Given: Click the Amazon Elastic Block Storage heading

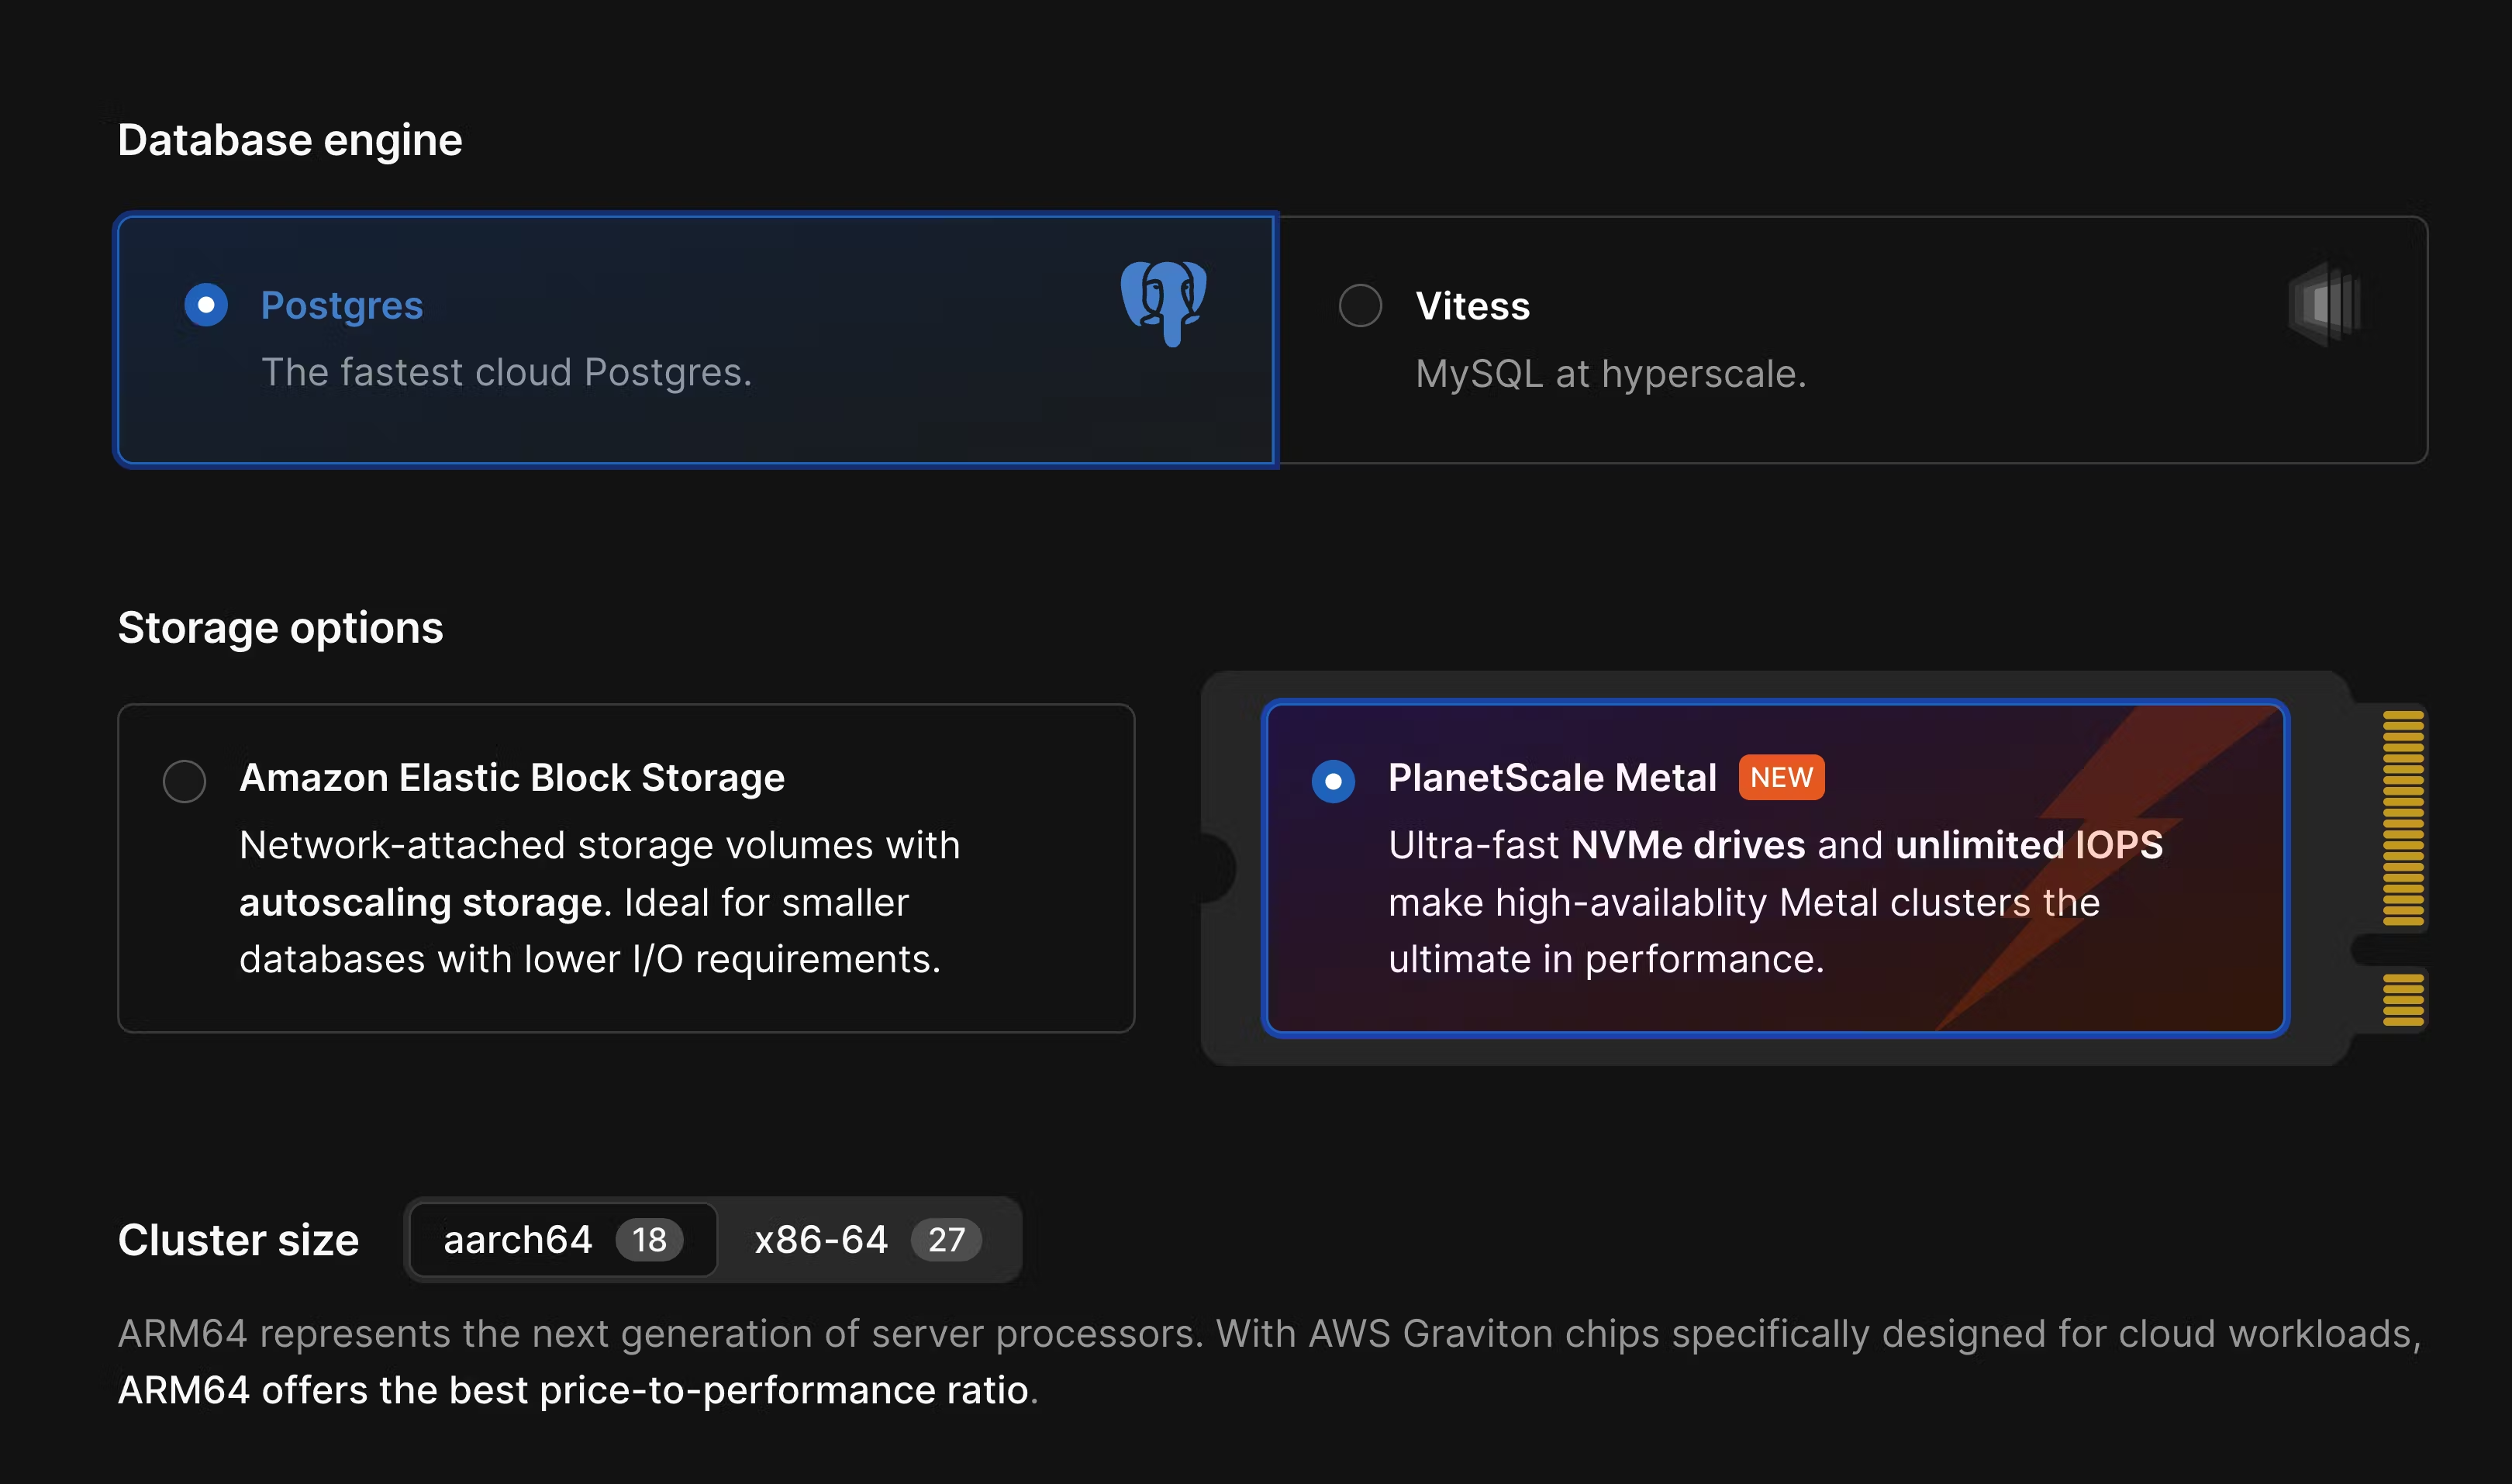Looking at the screenshot, I should coord(512,777).
